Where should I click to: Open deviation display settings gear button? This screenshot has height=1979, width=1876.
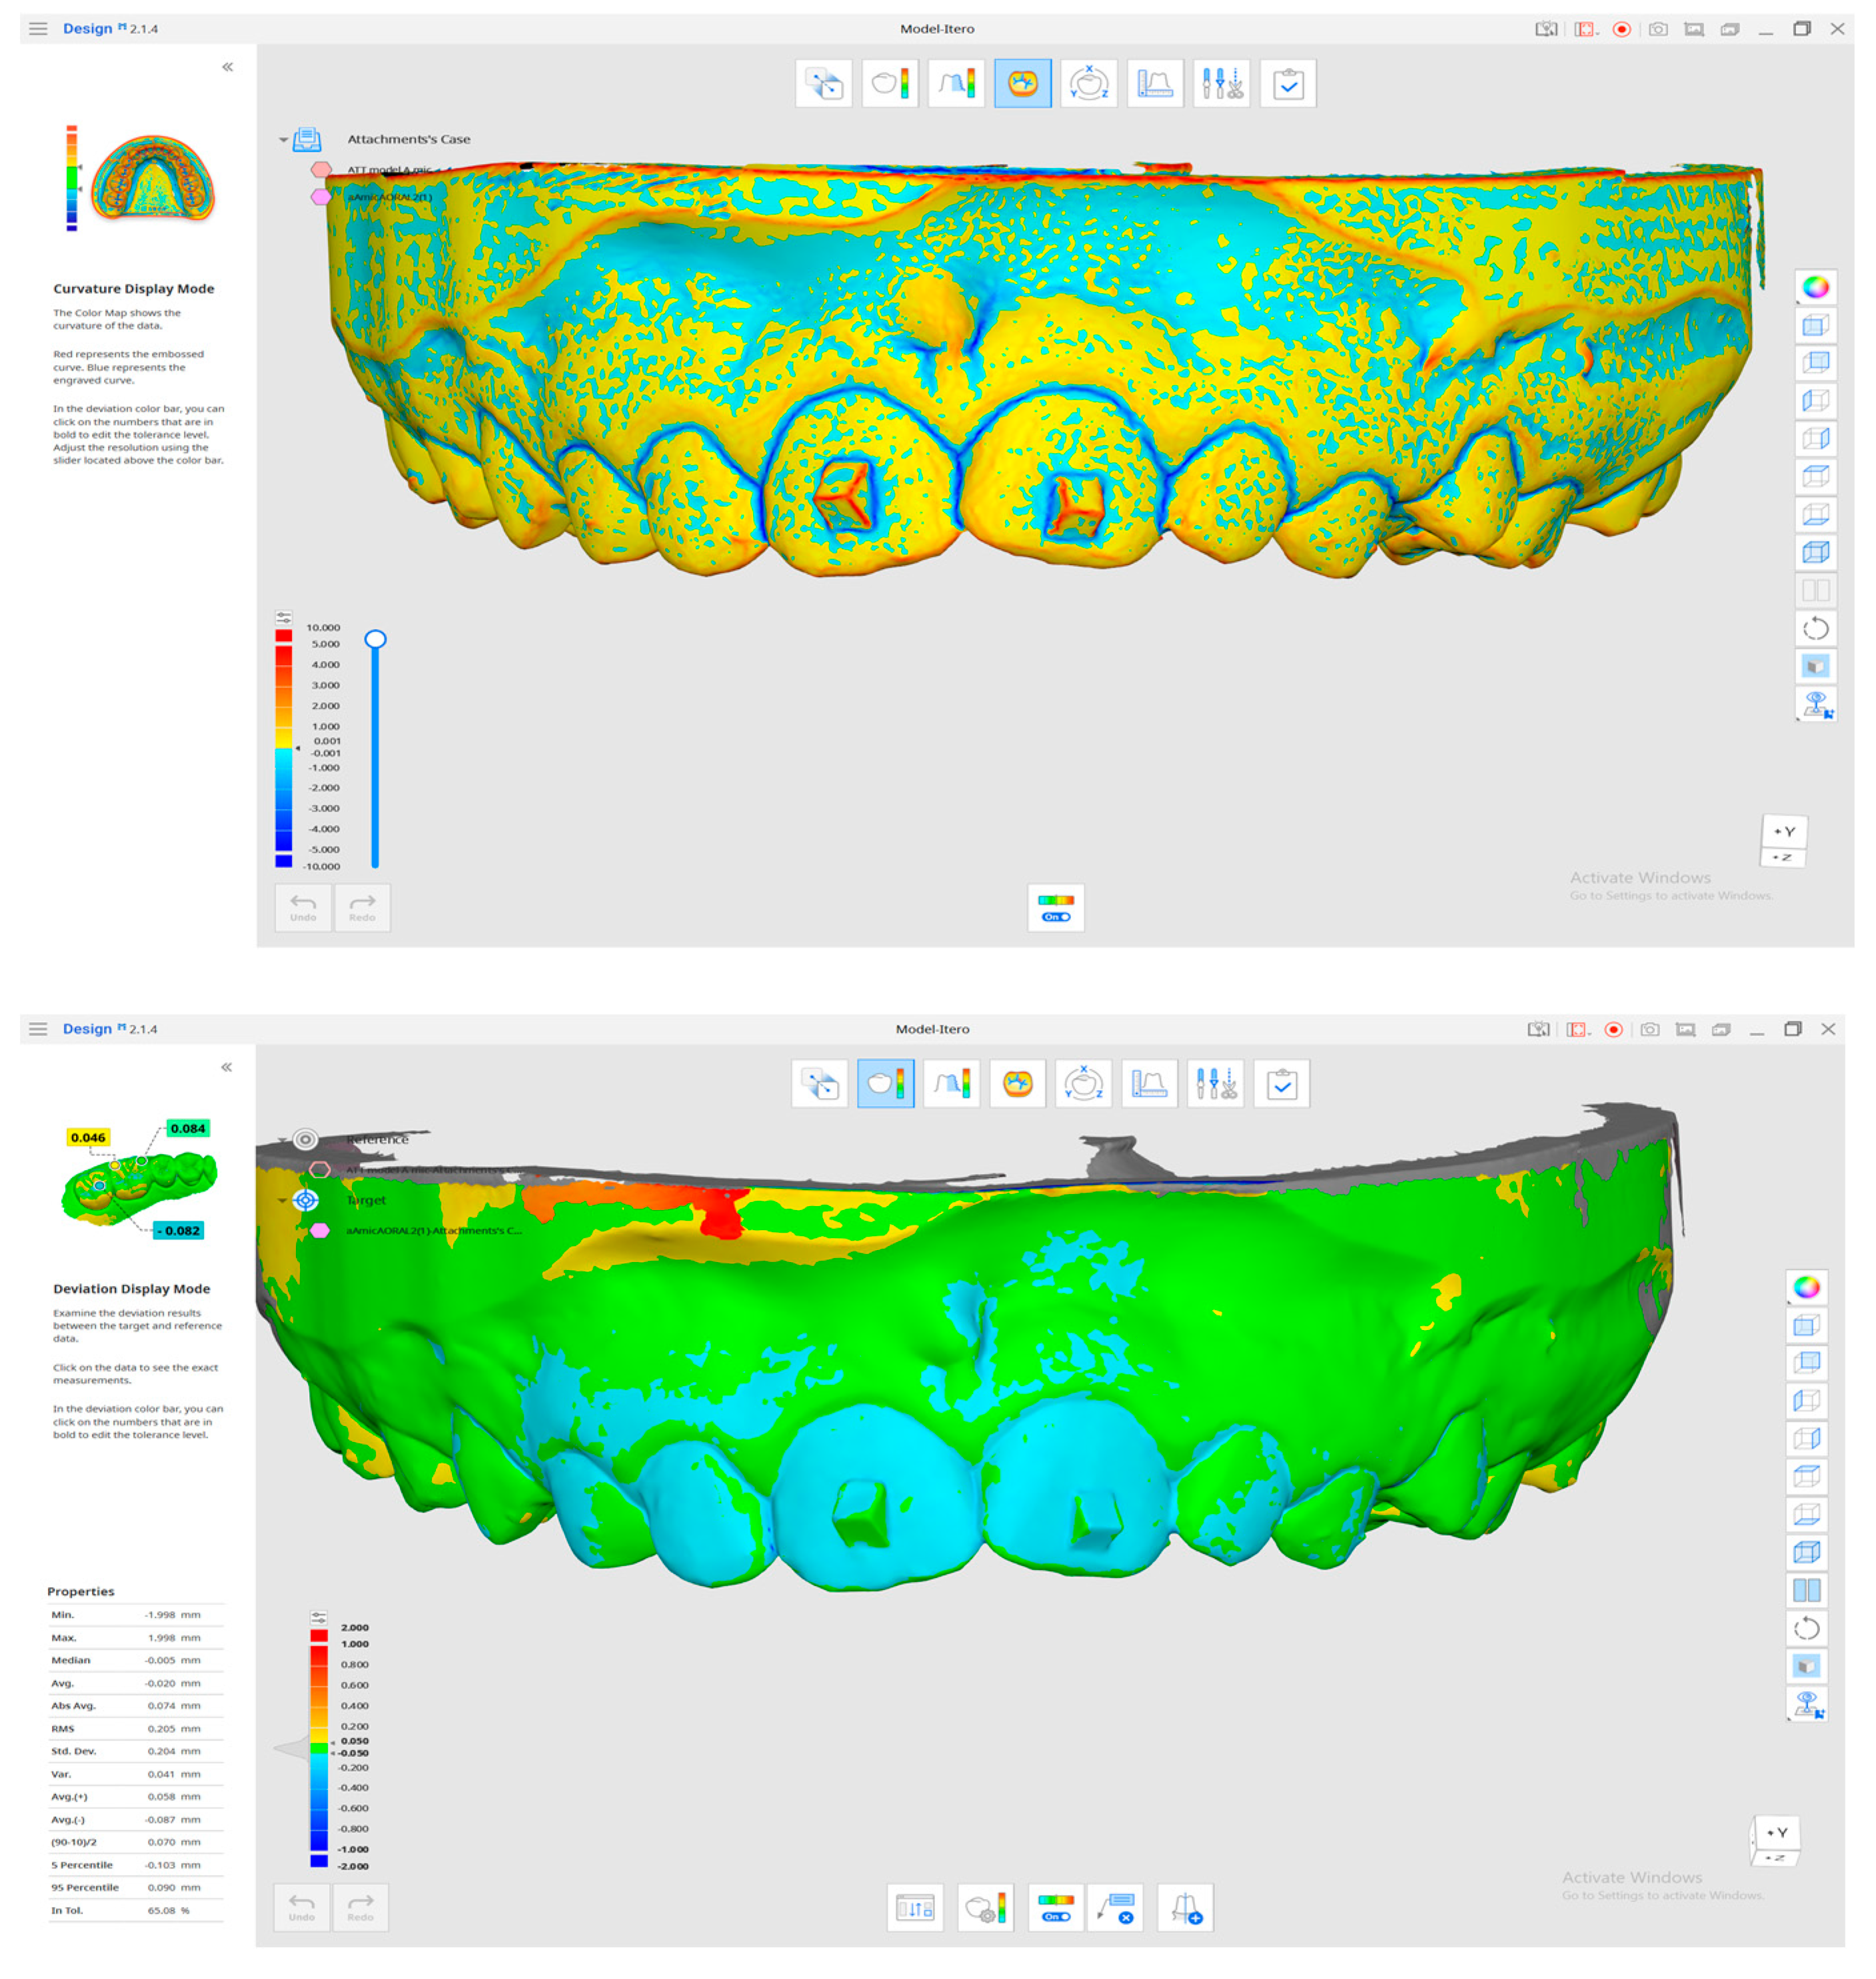[x=985, y=1908]
